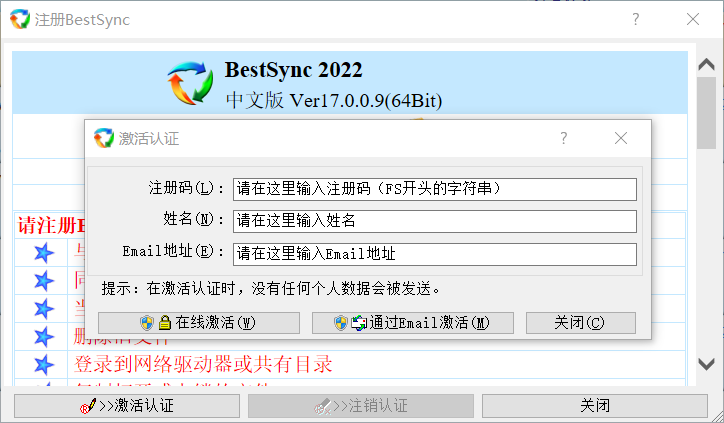Click the BestSync 2022 logo in the banner
Image resolution: width=724 pixels, height=423 pixels.
(x=190, y=83)
